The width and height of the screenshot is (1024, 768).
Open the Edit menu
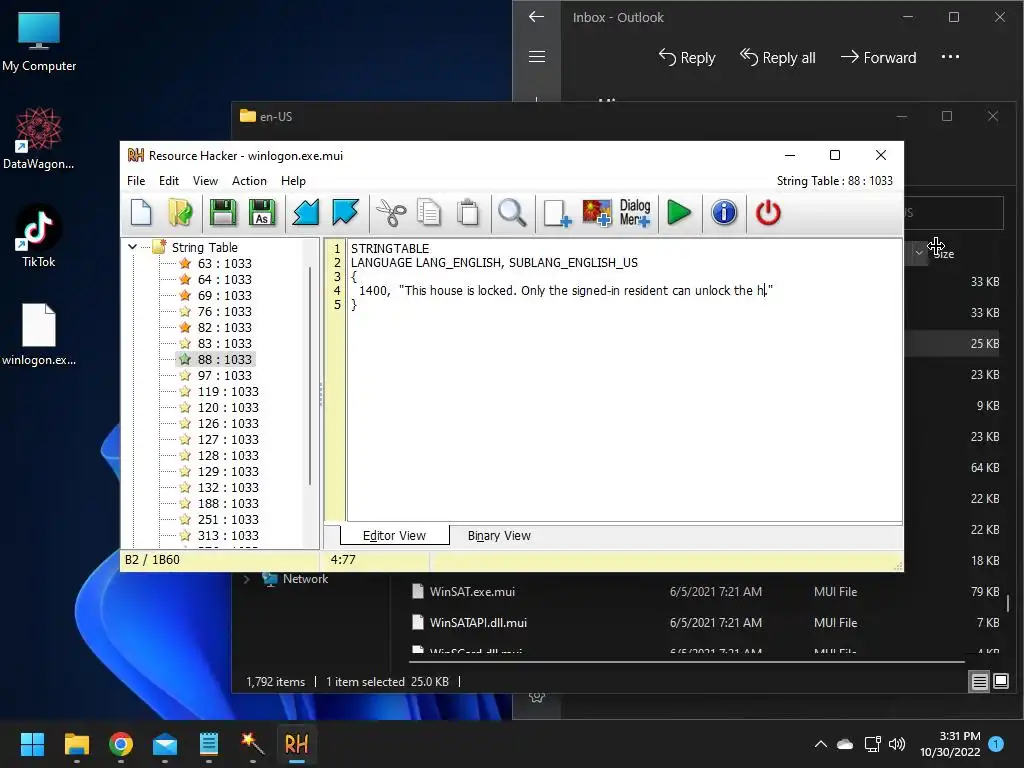click(168, 181)
